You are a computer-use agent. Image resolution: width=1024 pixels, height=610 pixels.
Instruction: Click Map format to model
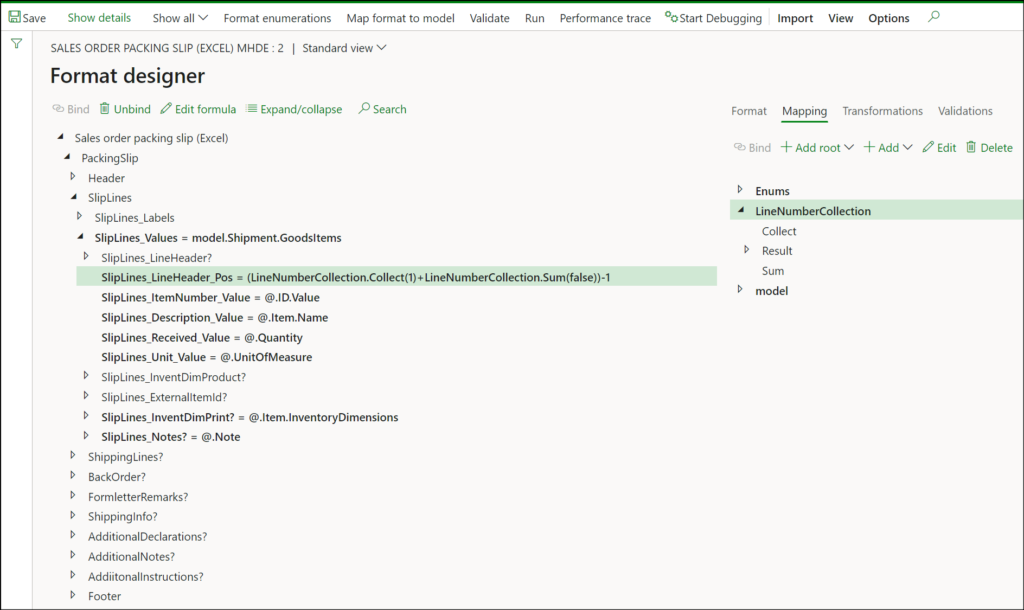pos(400,18)
